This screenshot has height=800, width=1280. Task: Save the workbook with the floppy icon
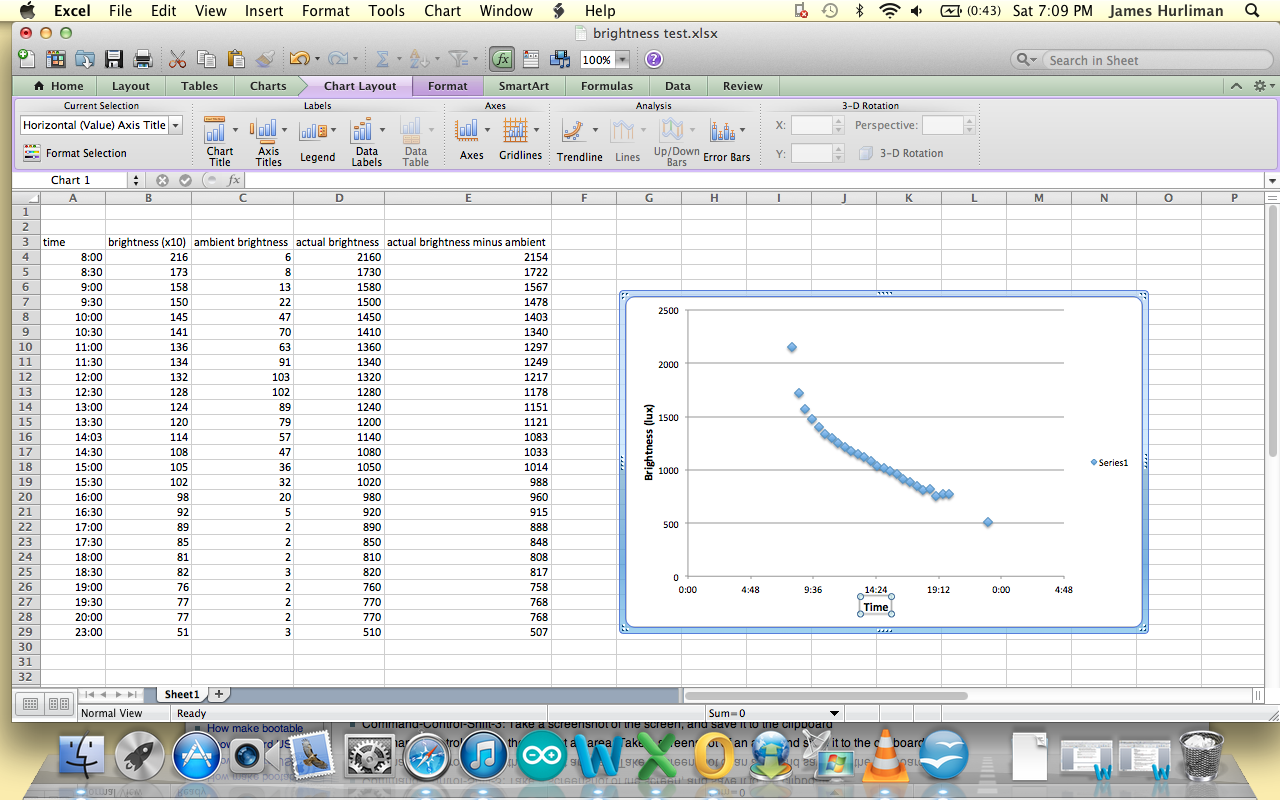point(114,59)
